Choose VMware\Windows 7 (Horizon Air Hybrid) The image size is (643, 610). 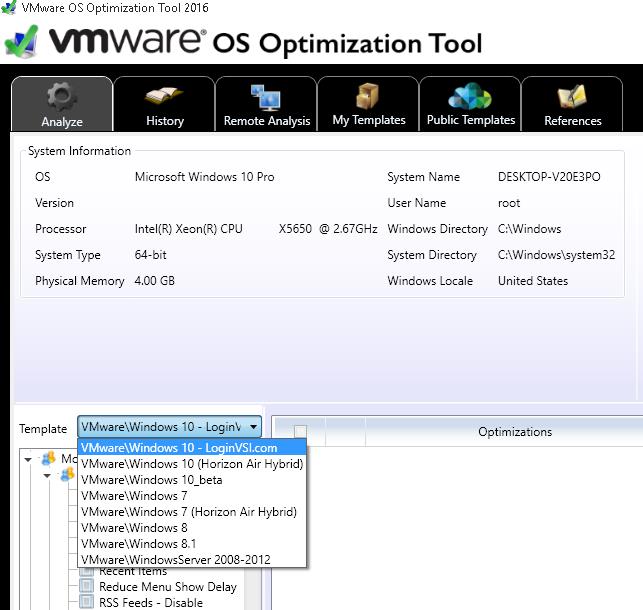[x=192, y=512]
